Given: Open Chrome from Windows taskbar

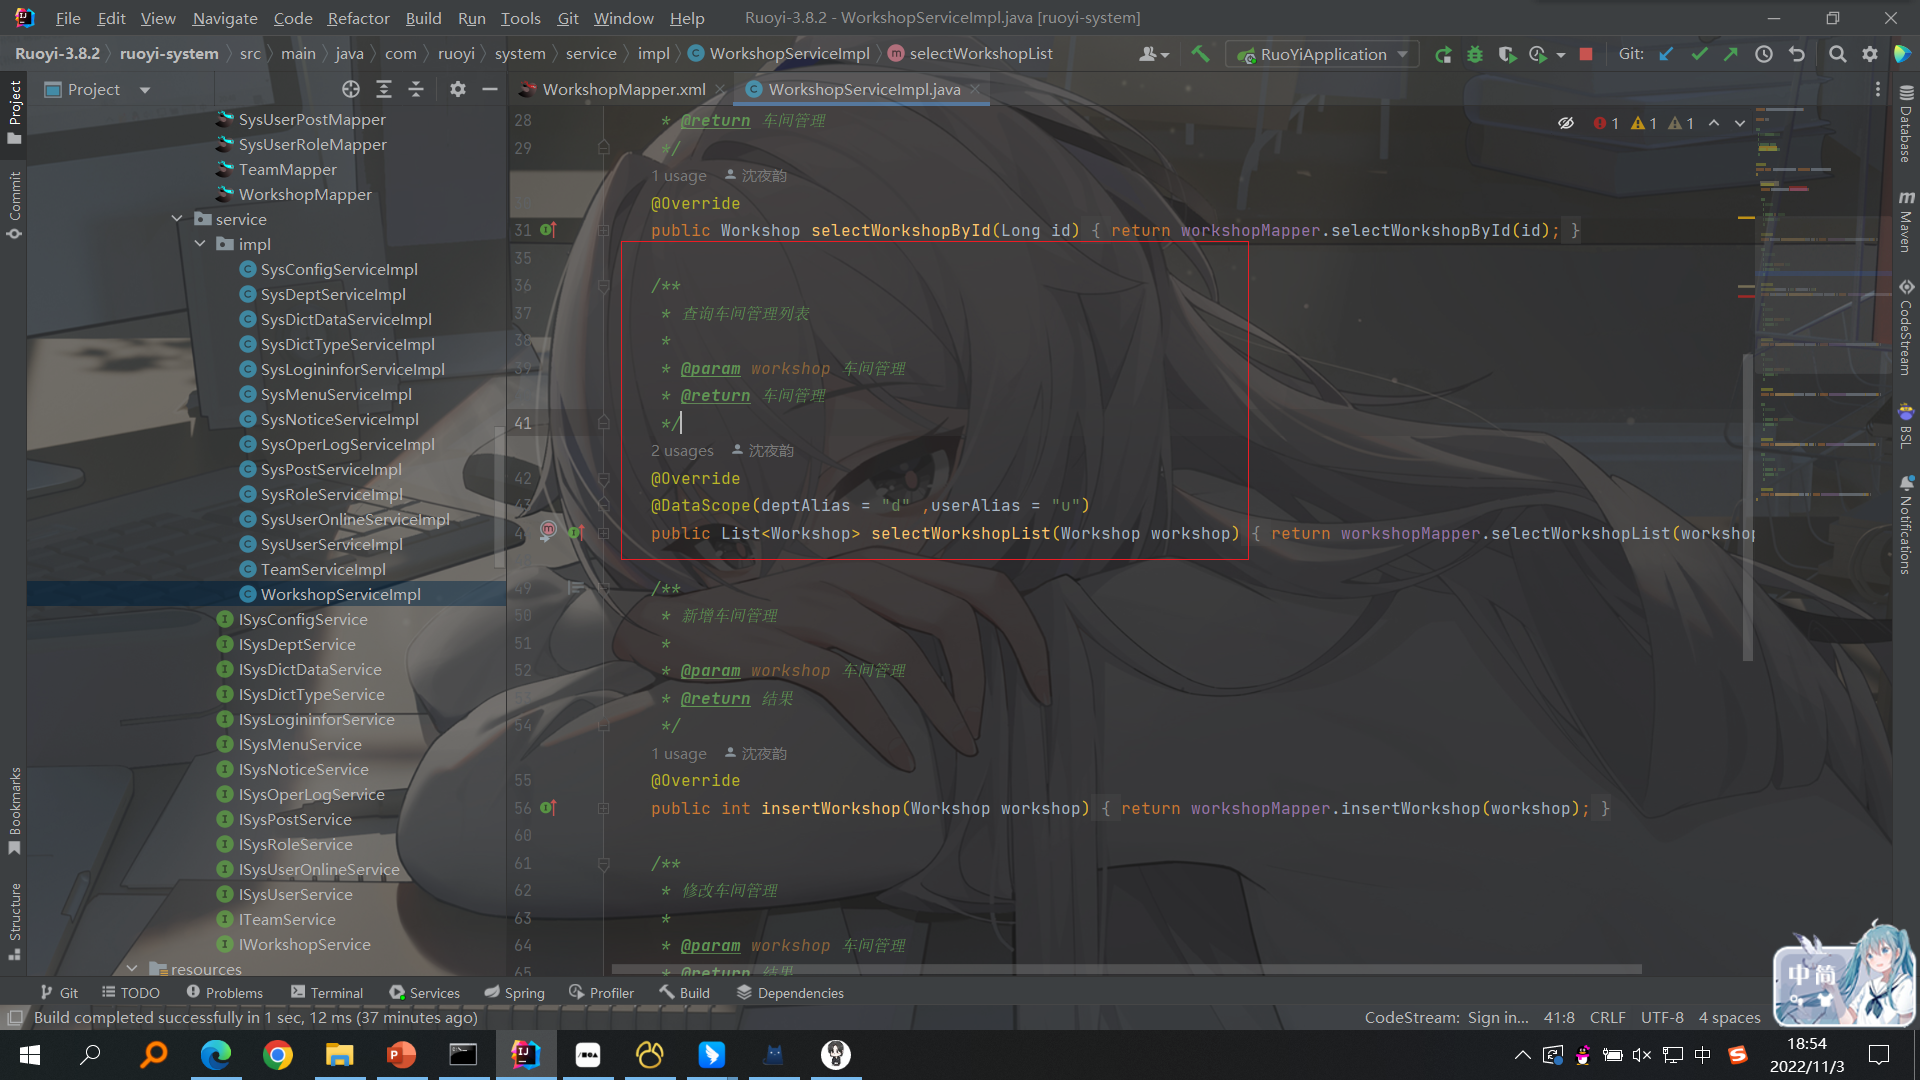Looking at the screenshot, I should click(x=278, y=1055).
